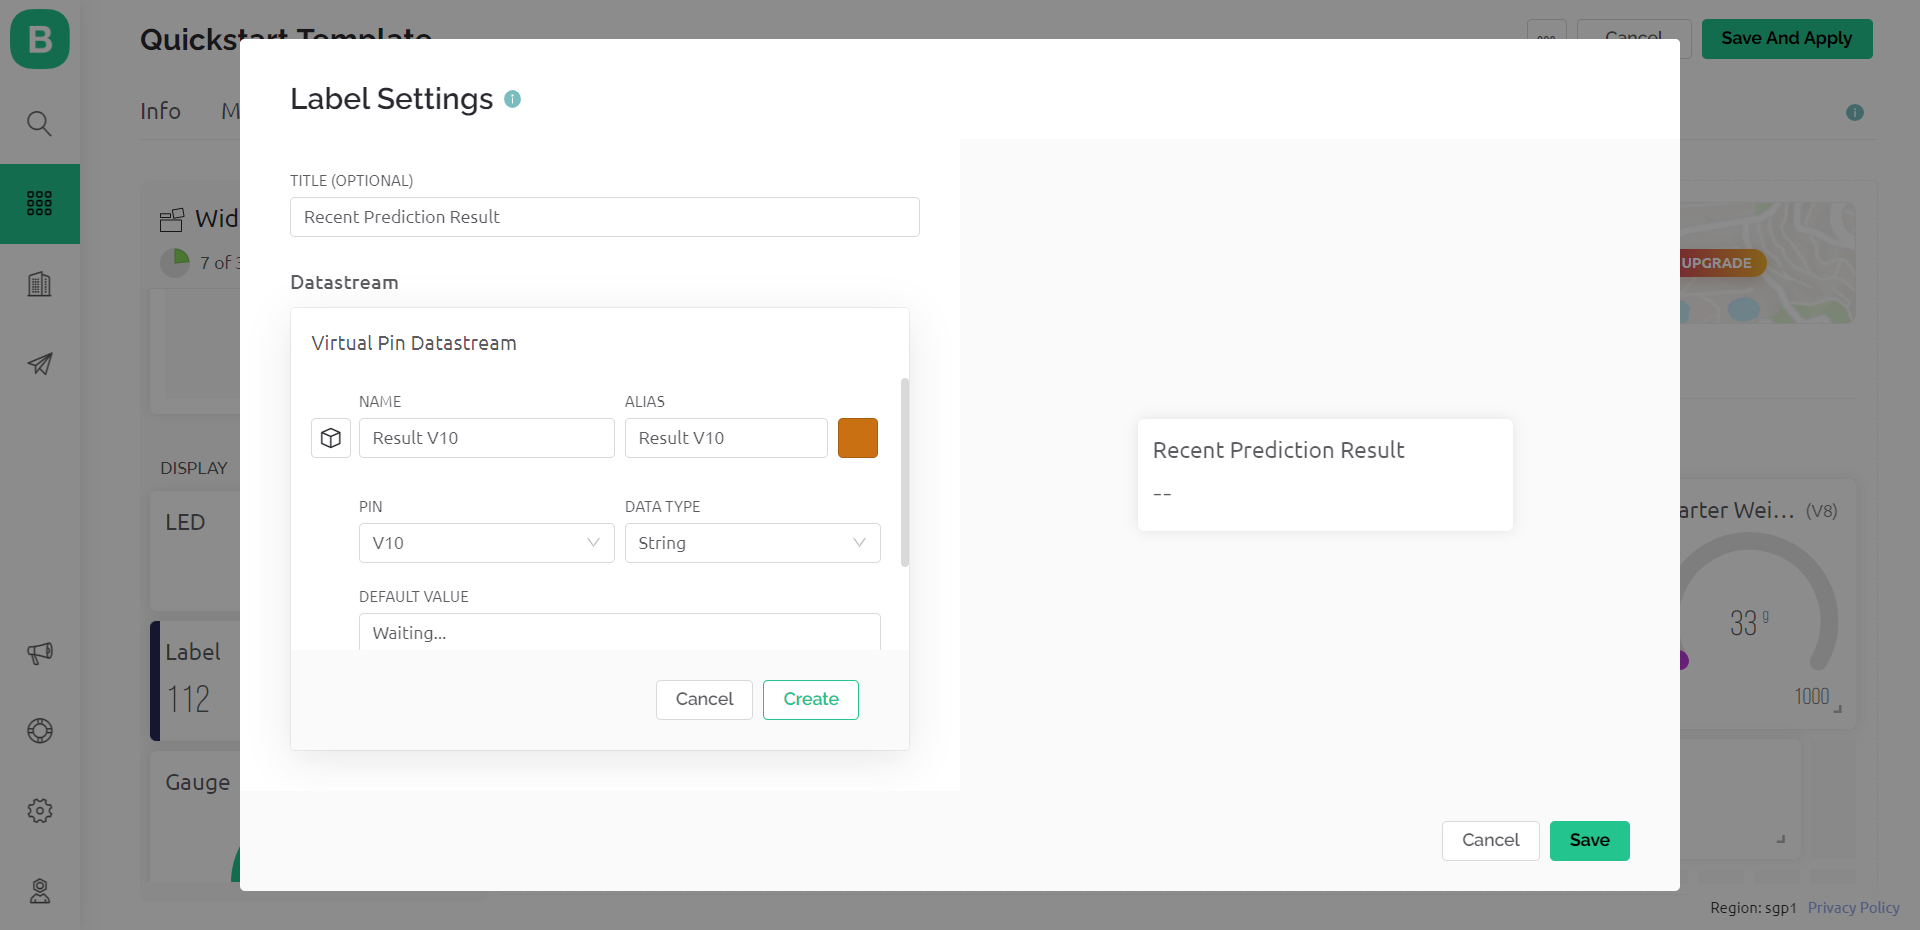Image resolution: width=1920 pixels, height=930 pixels.
Task: Expand the PIN V10 dropdown
Action: 486,543
